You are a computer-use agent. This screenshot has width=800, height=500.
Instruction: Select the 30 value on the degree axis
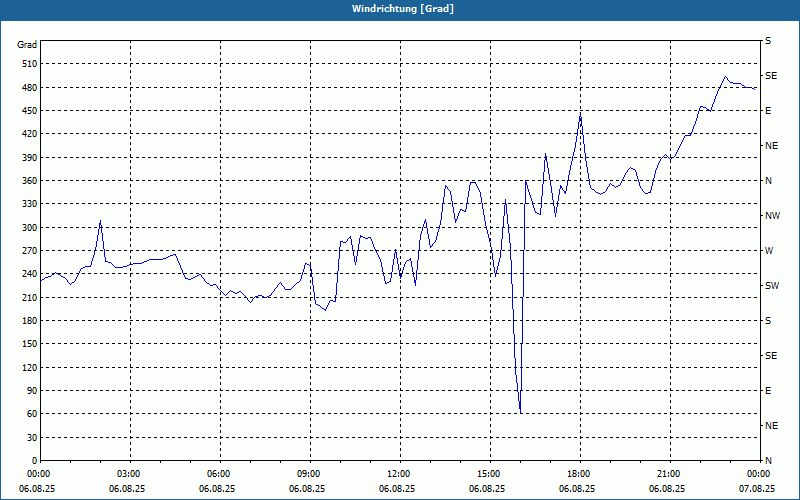pyautogui.click(x=32, y=437)
